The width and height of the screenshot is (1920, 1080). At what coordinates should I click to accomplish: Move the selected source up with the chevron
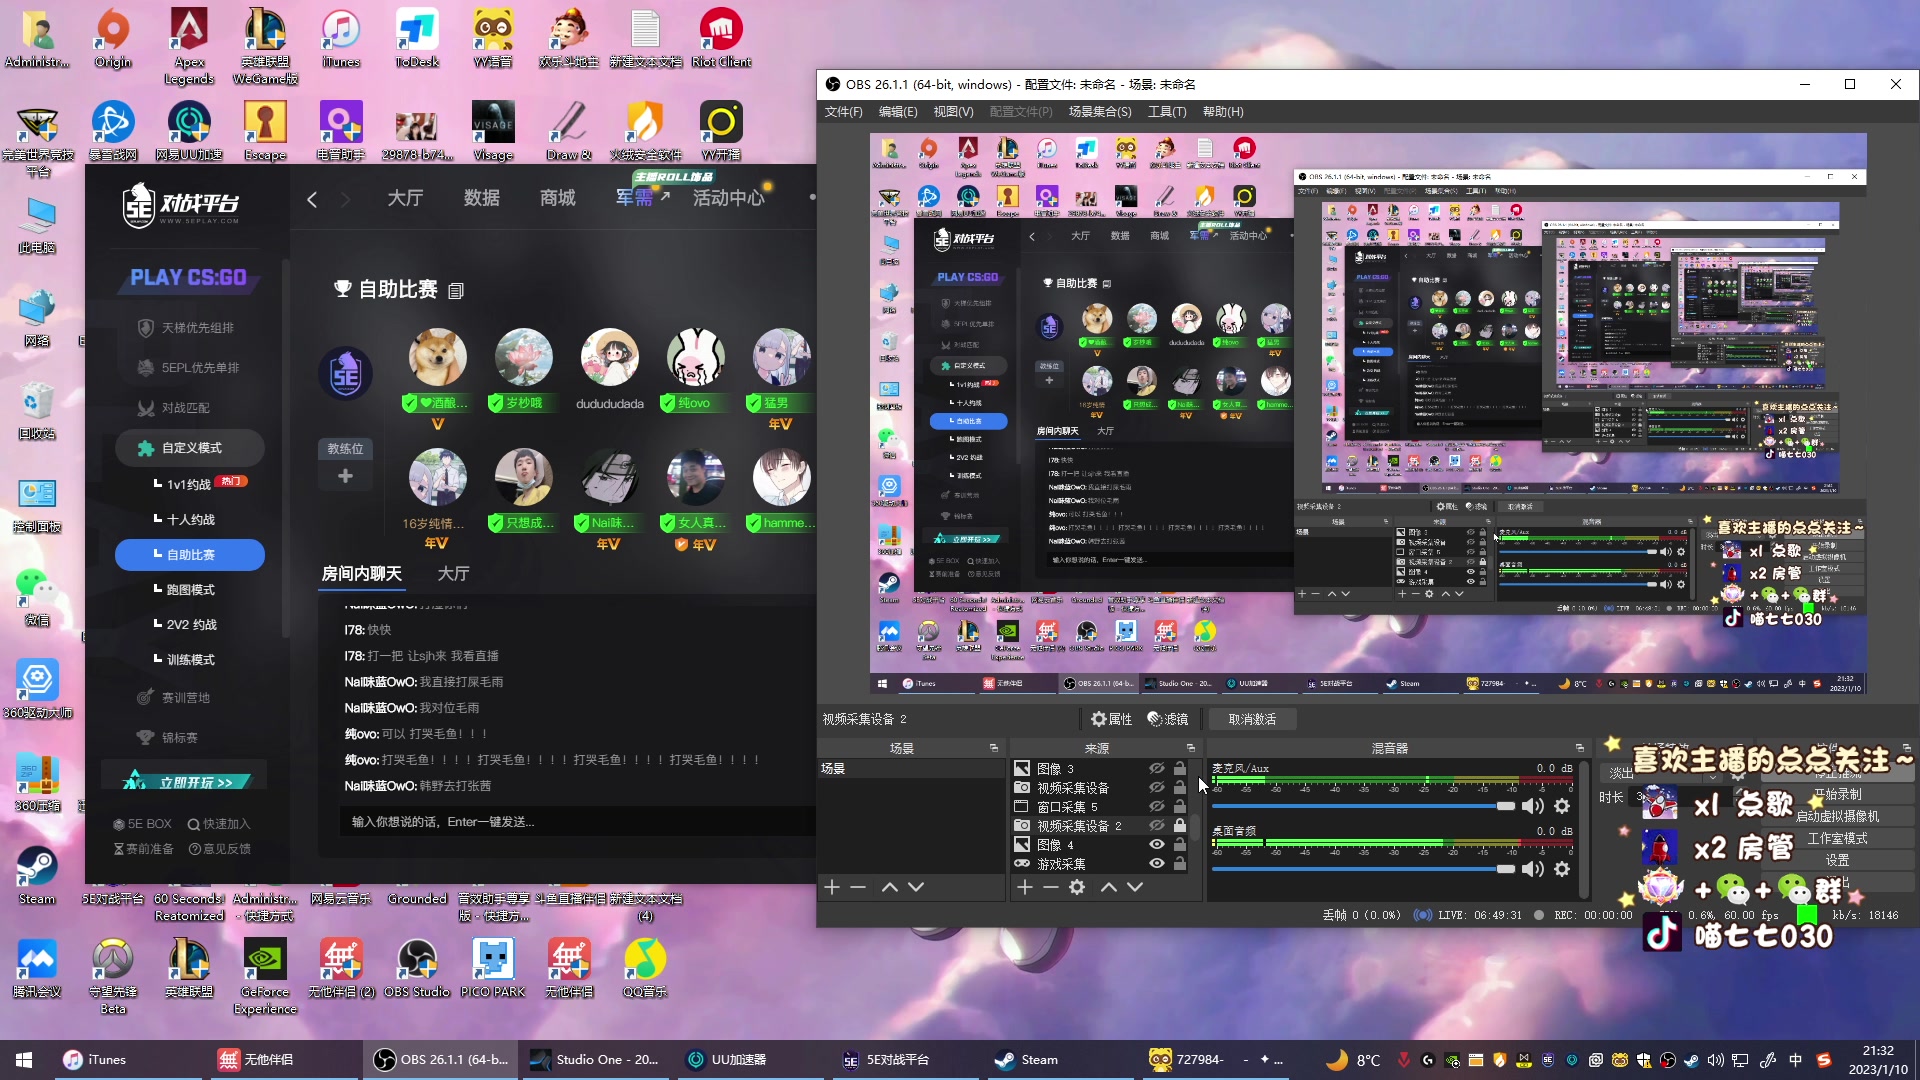click(x=1108, y=887)
